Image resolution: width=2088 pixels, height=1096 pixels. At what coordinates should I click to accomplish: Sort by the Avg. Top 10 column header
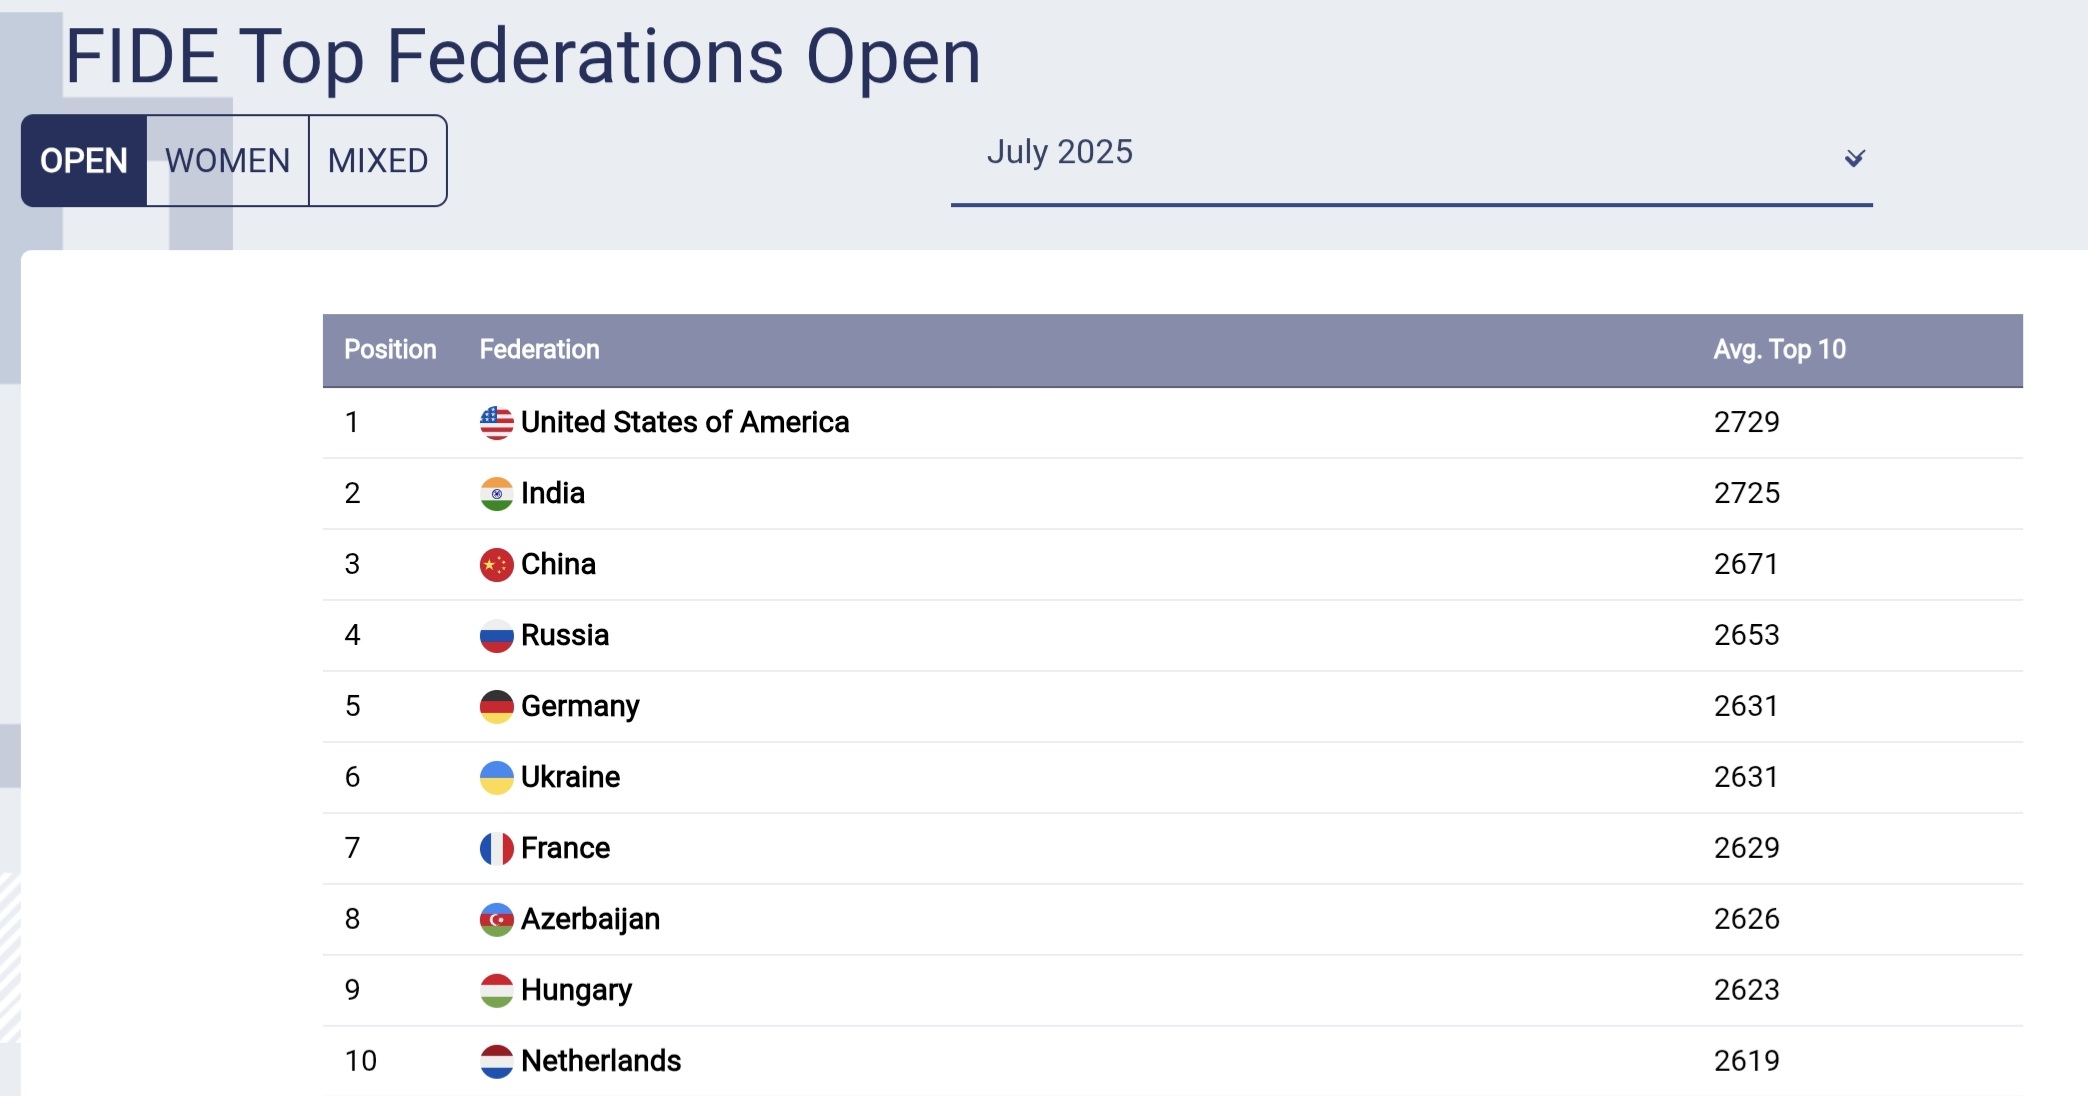(1779, 350)
